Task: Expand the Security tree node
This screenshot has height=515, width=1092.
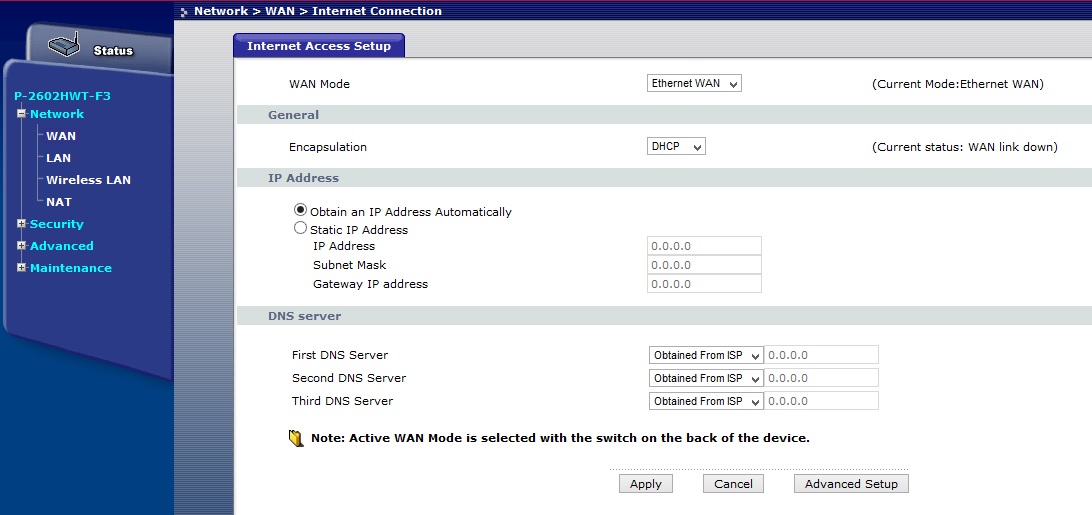Action: 22,224
